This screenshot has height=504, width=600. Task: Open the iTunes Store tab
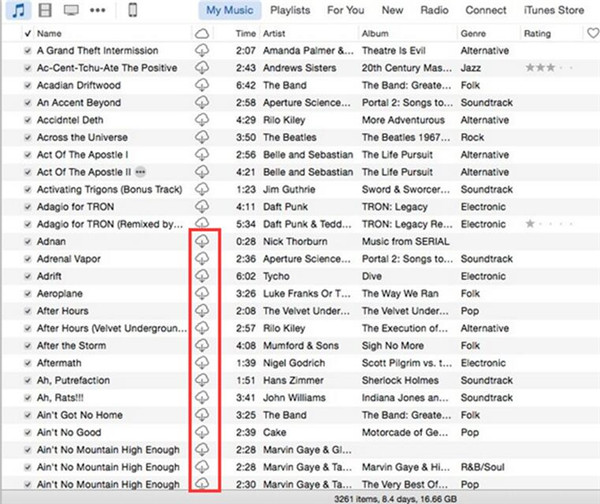(554, 10)
